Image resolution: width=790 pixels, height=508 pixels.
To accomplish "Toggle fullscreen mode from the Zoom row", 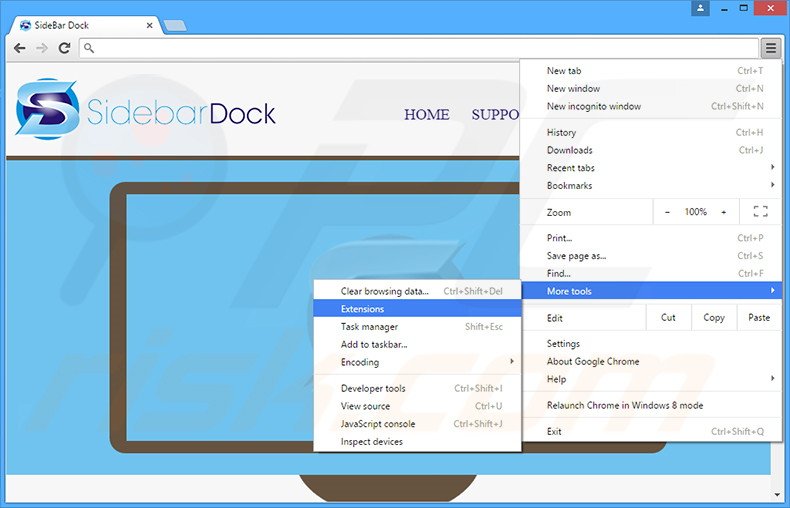I will coord(760,212).
